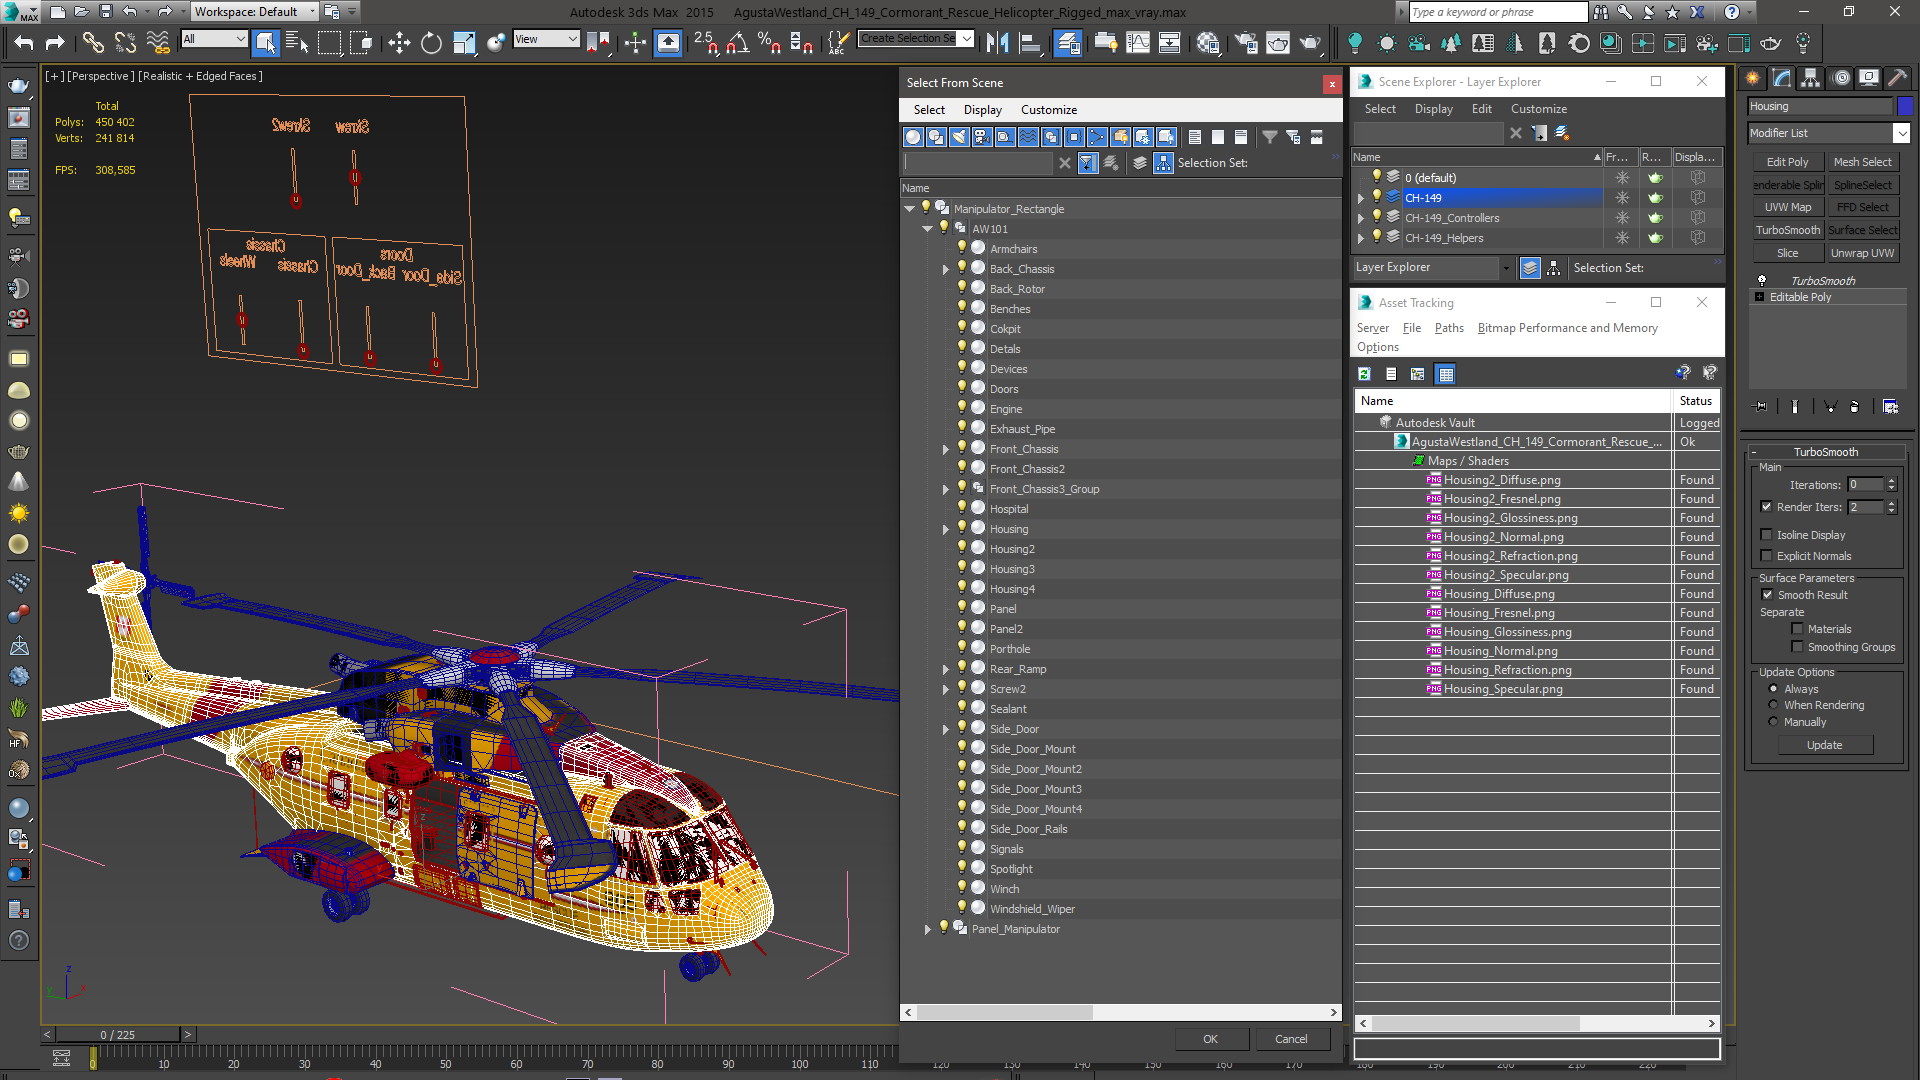Expand the Back_Chassis tree node
This screenshot has width=1920, height=1080.
(945, 269)
